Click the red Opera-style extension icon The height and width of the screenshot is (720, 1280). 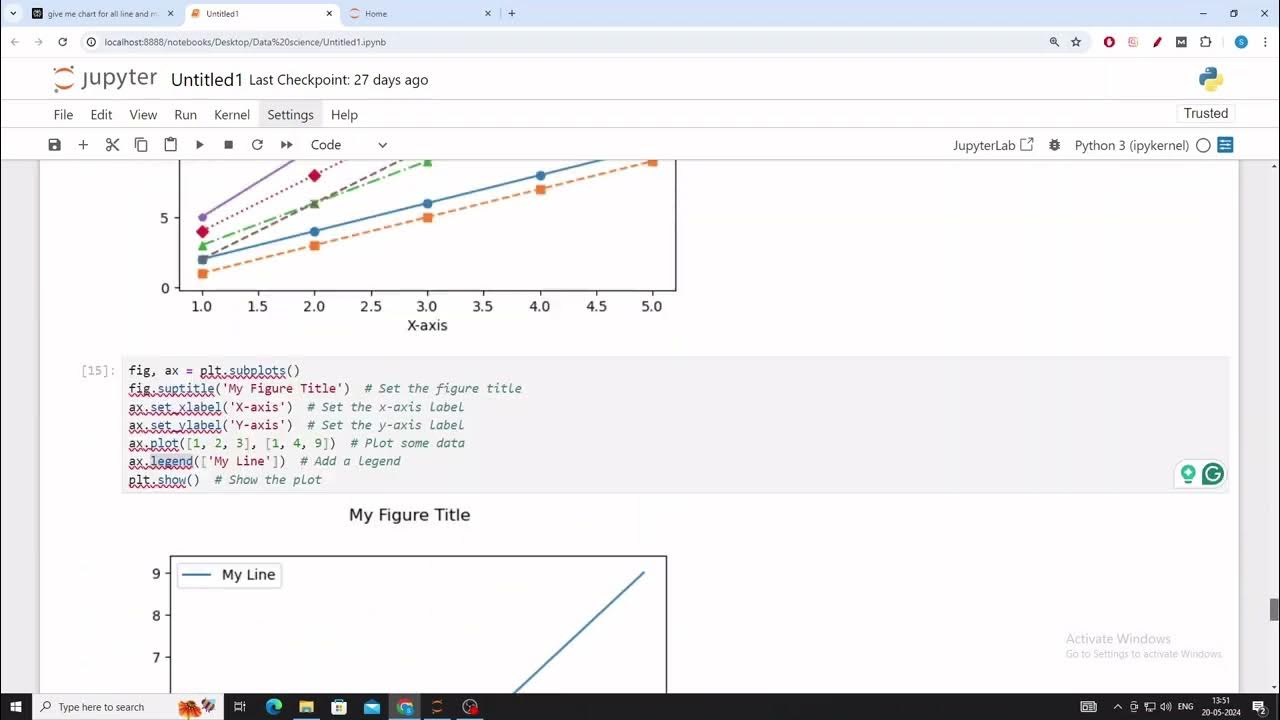(1109, 42)
